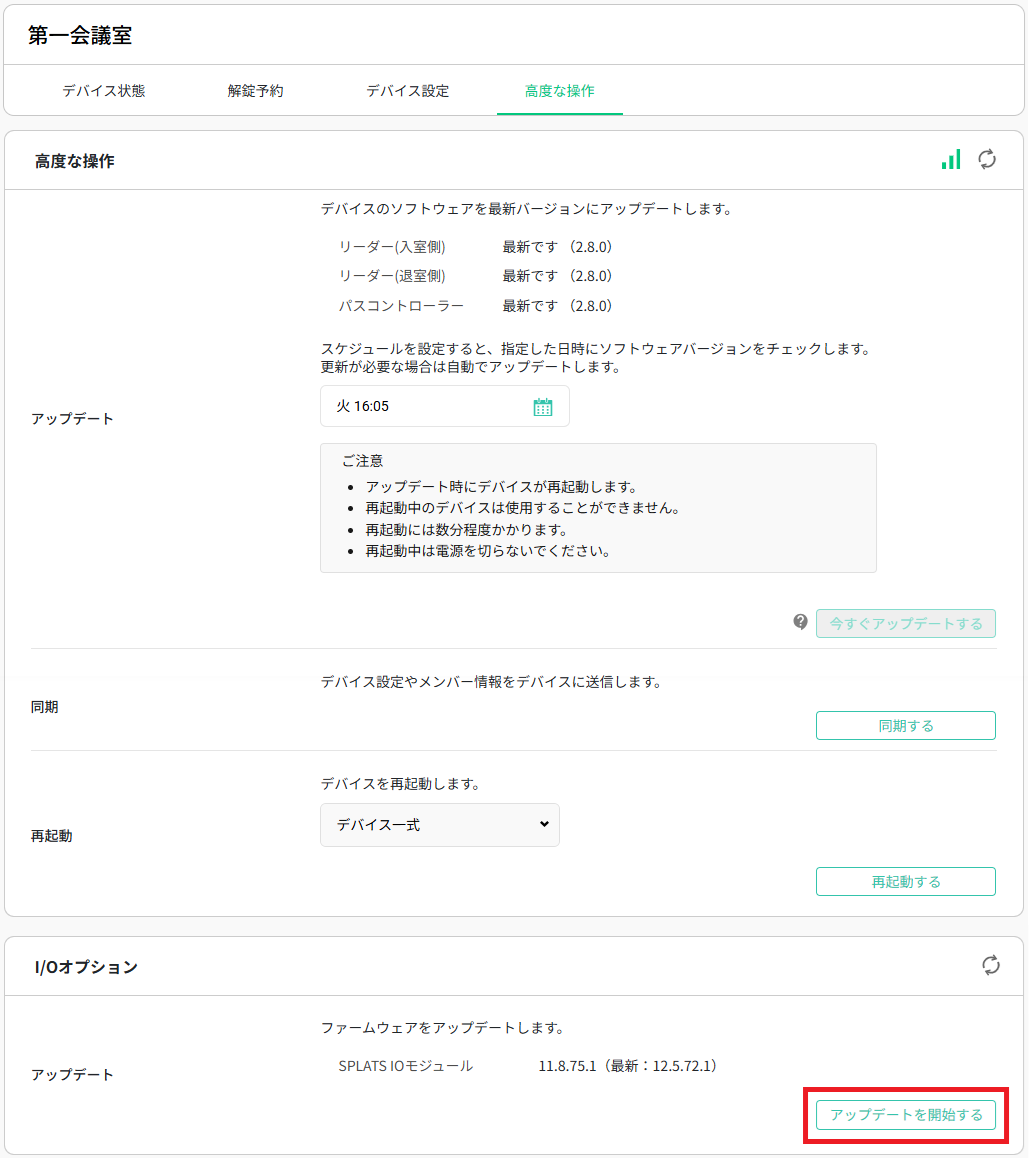Image resolution: width=1030 pixels, height=1158 pixels.
Task: Click the 第一会議室 title
Action: coord(80,35)
